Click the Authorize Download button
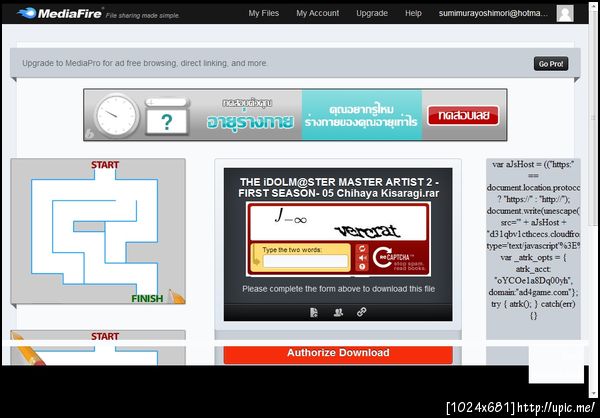 [338, 354]
